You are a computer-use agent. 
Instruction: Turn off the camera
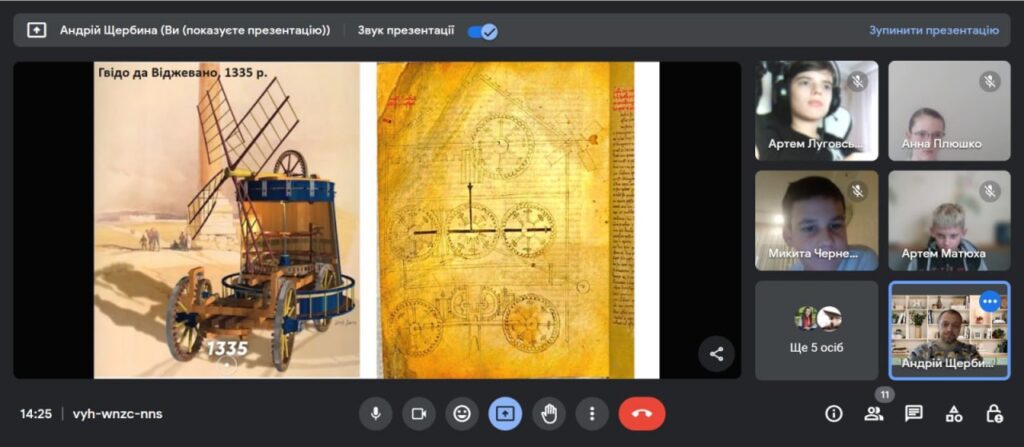coord(419,413)
